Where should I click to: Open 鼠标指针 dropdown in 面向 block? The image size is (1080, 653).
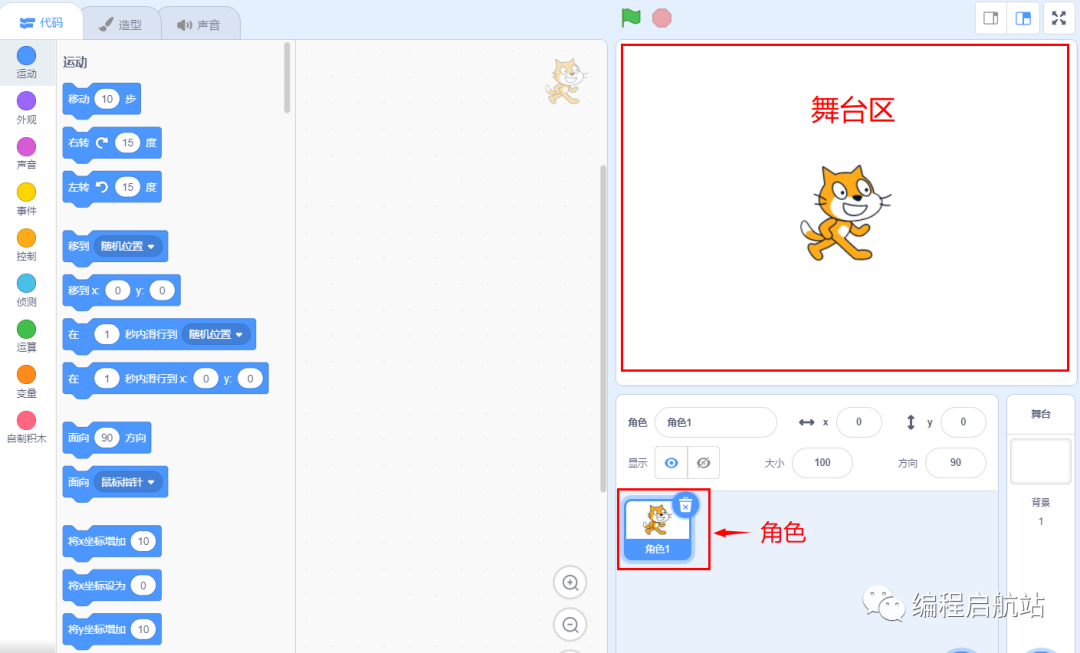[x=128, y=482]
